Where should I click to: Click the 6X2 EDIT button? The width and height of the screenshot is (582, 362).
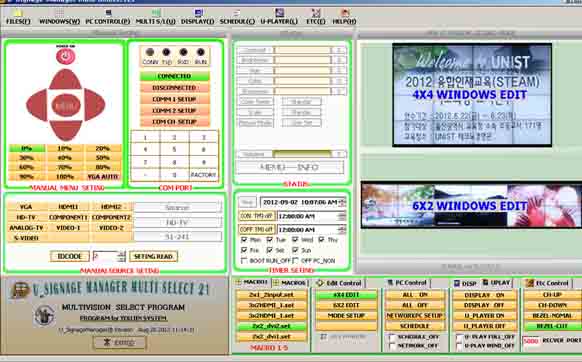[346, 305]
